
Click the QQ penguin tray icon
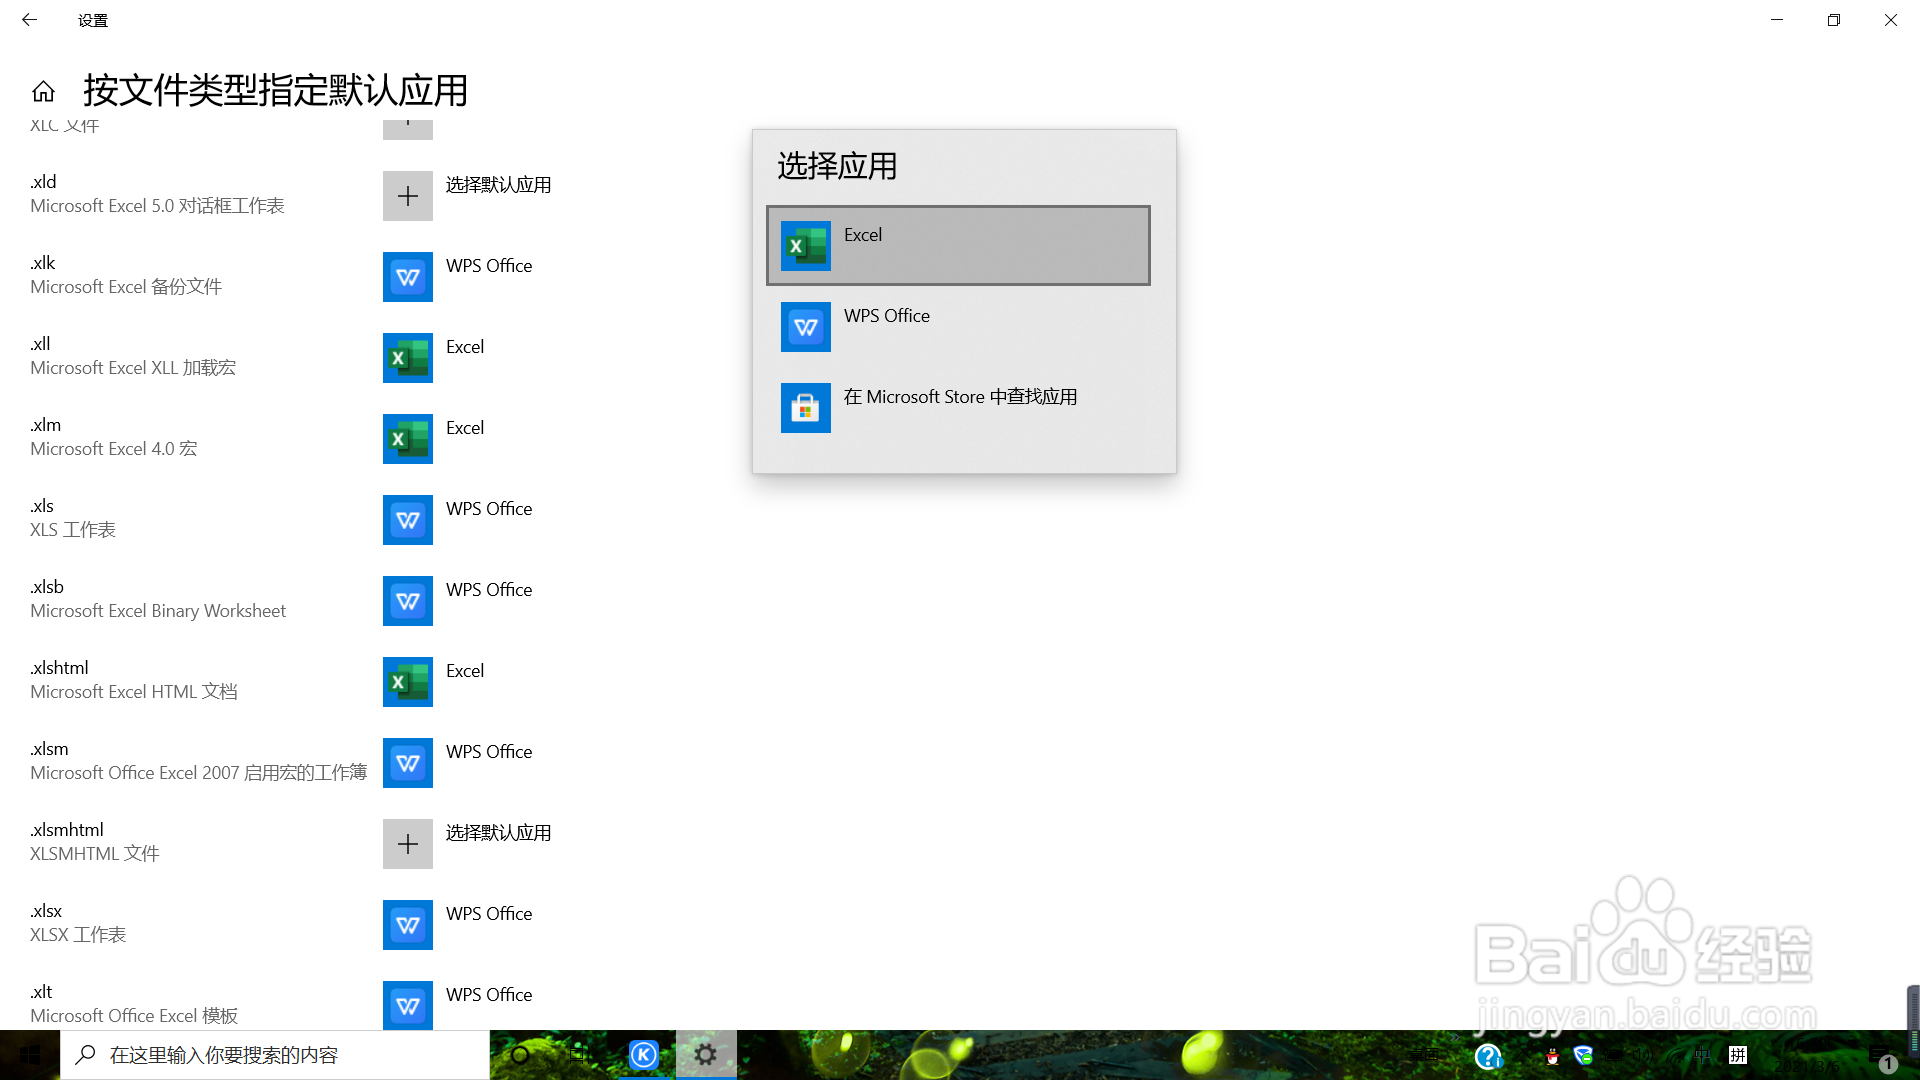[1552, 1056]
